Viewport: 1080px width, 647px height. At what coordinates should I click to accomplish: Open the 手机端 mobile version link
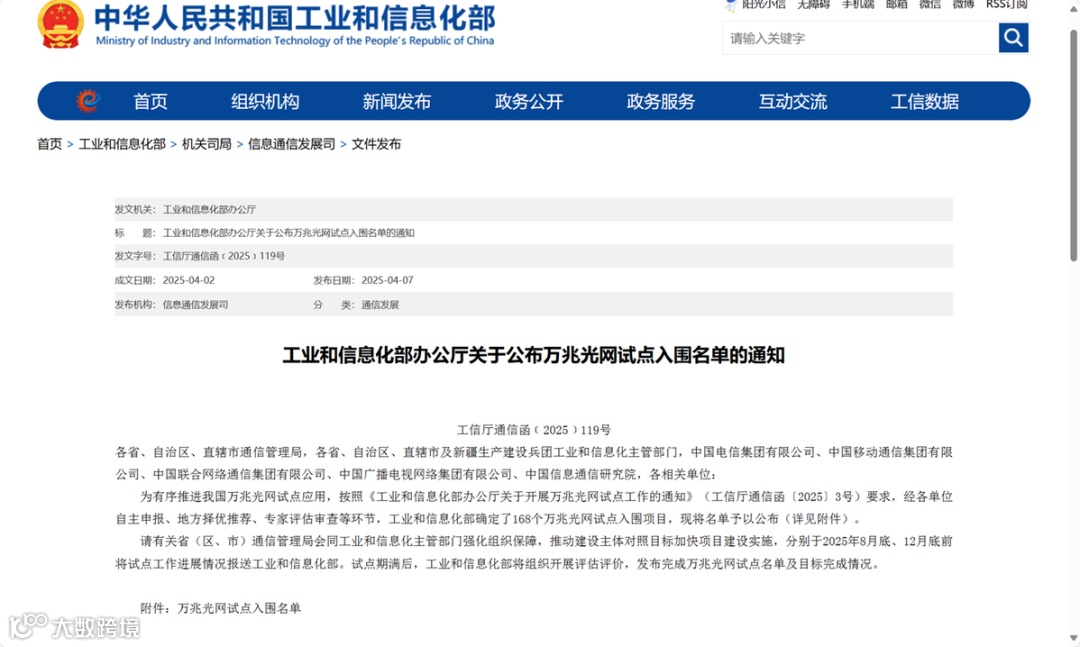pos(858,4)
